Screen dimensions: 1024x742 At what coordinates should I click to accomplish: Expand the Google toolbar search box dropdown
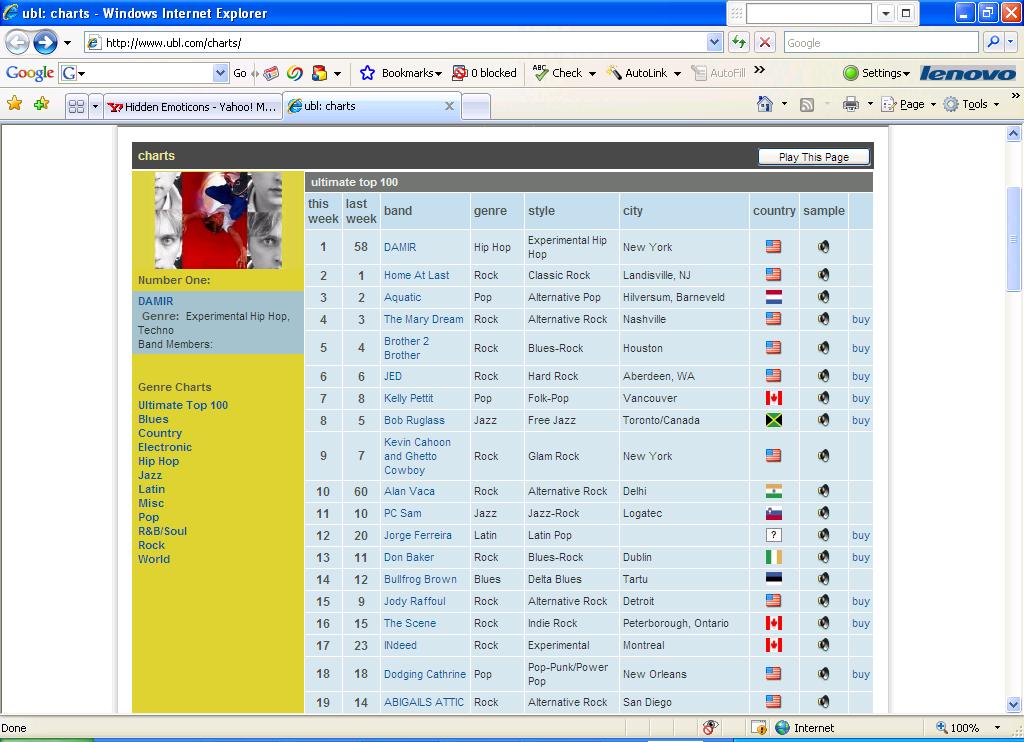(221, 73)
